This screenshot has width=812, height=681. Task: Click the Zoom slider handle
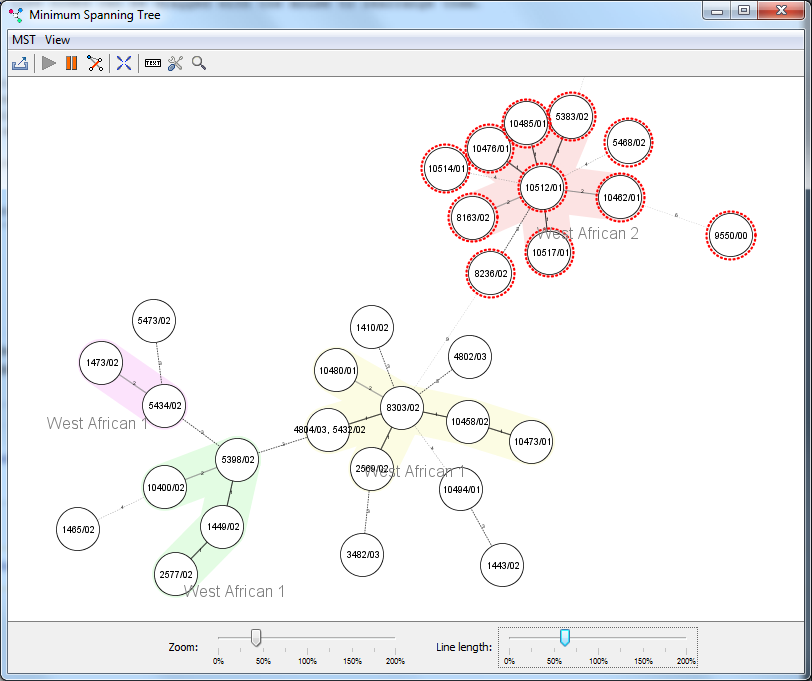[256, 637]
